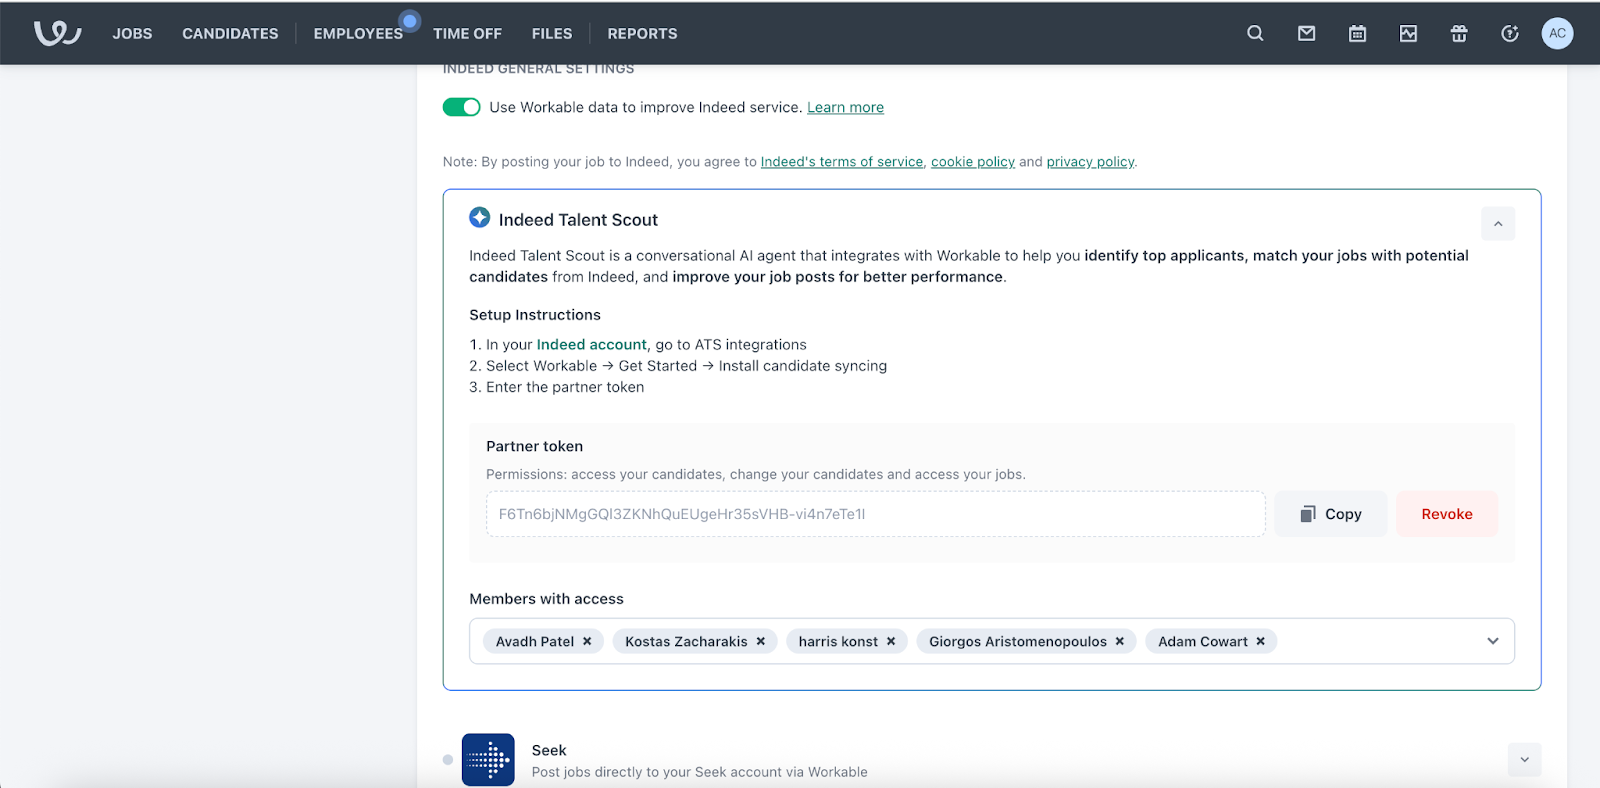Click the clock help icon in header
Image resolution: width=1600 pixels, height=788 pixels.
click(x=1510, y=33)
